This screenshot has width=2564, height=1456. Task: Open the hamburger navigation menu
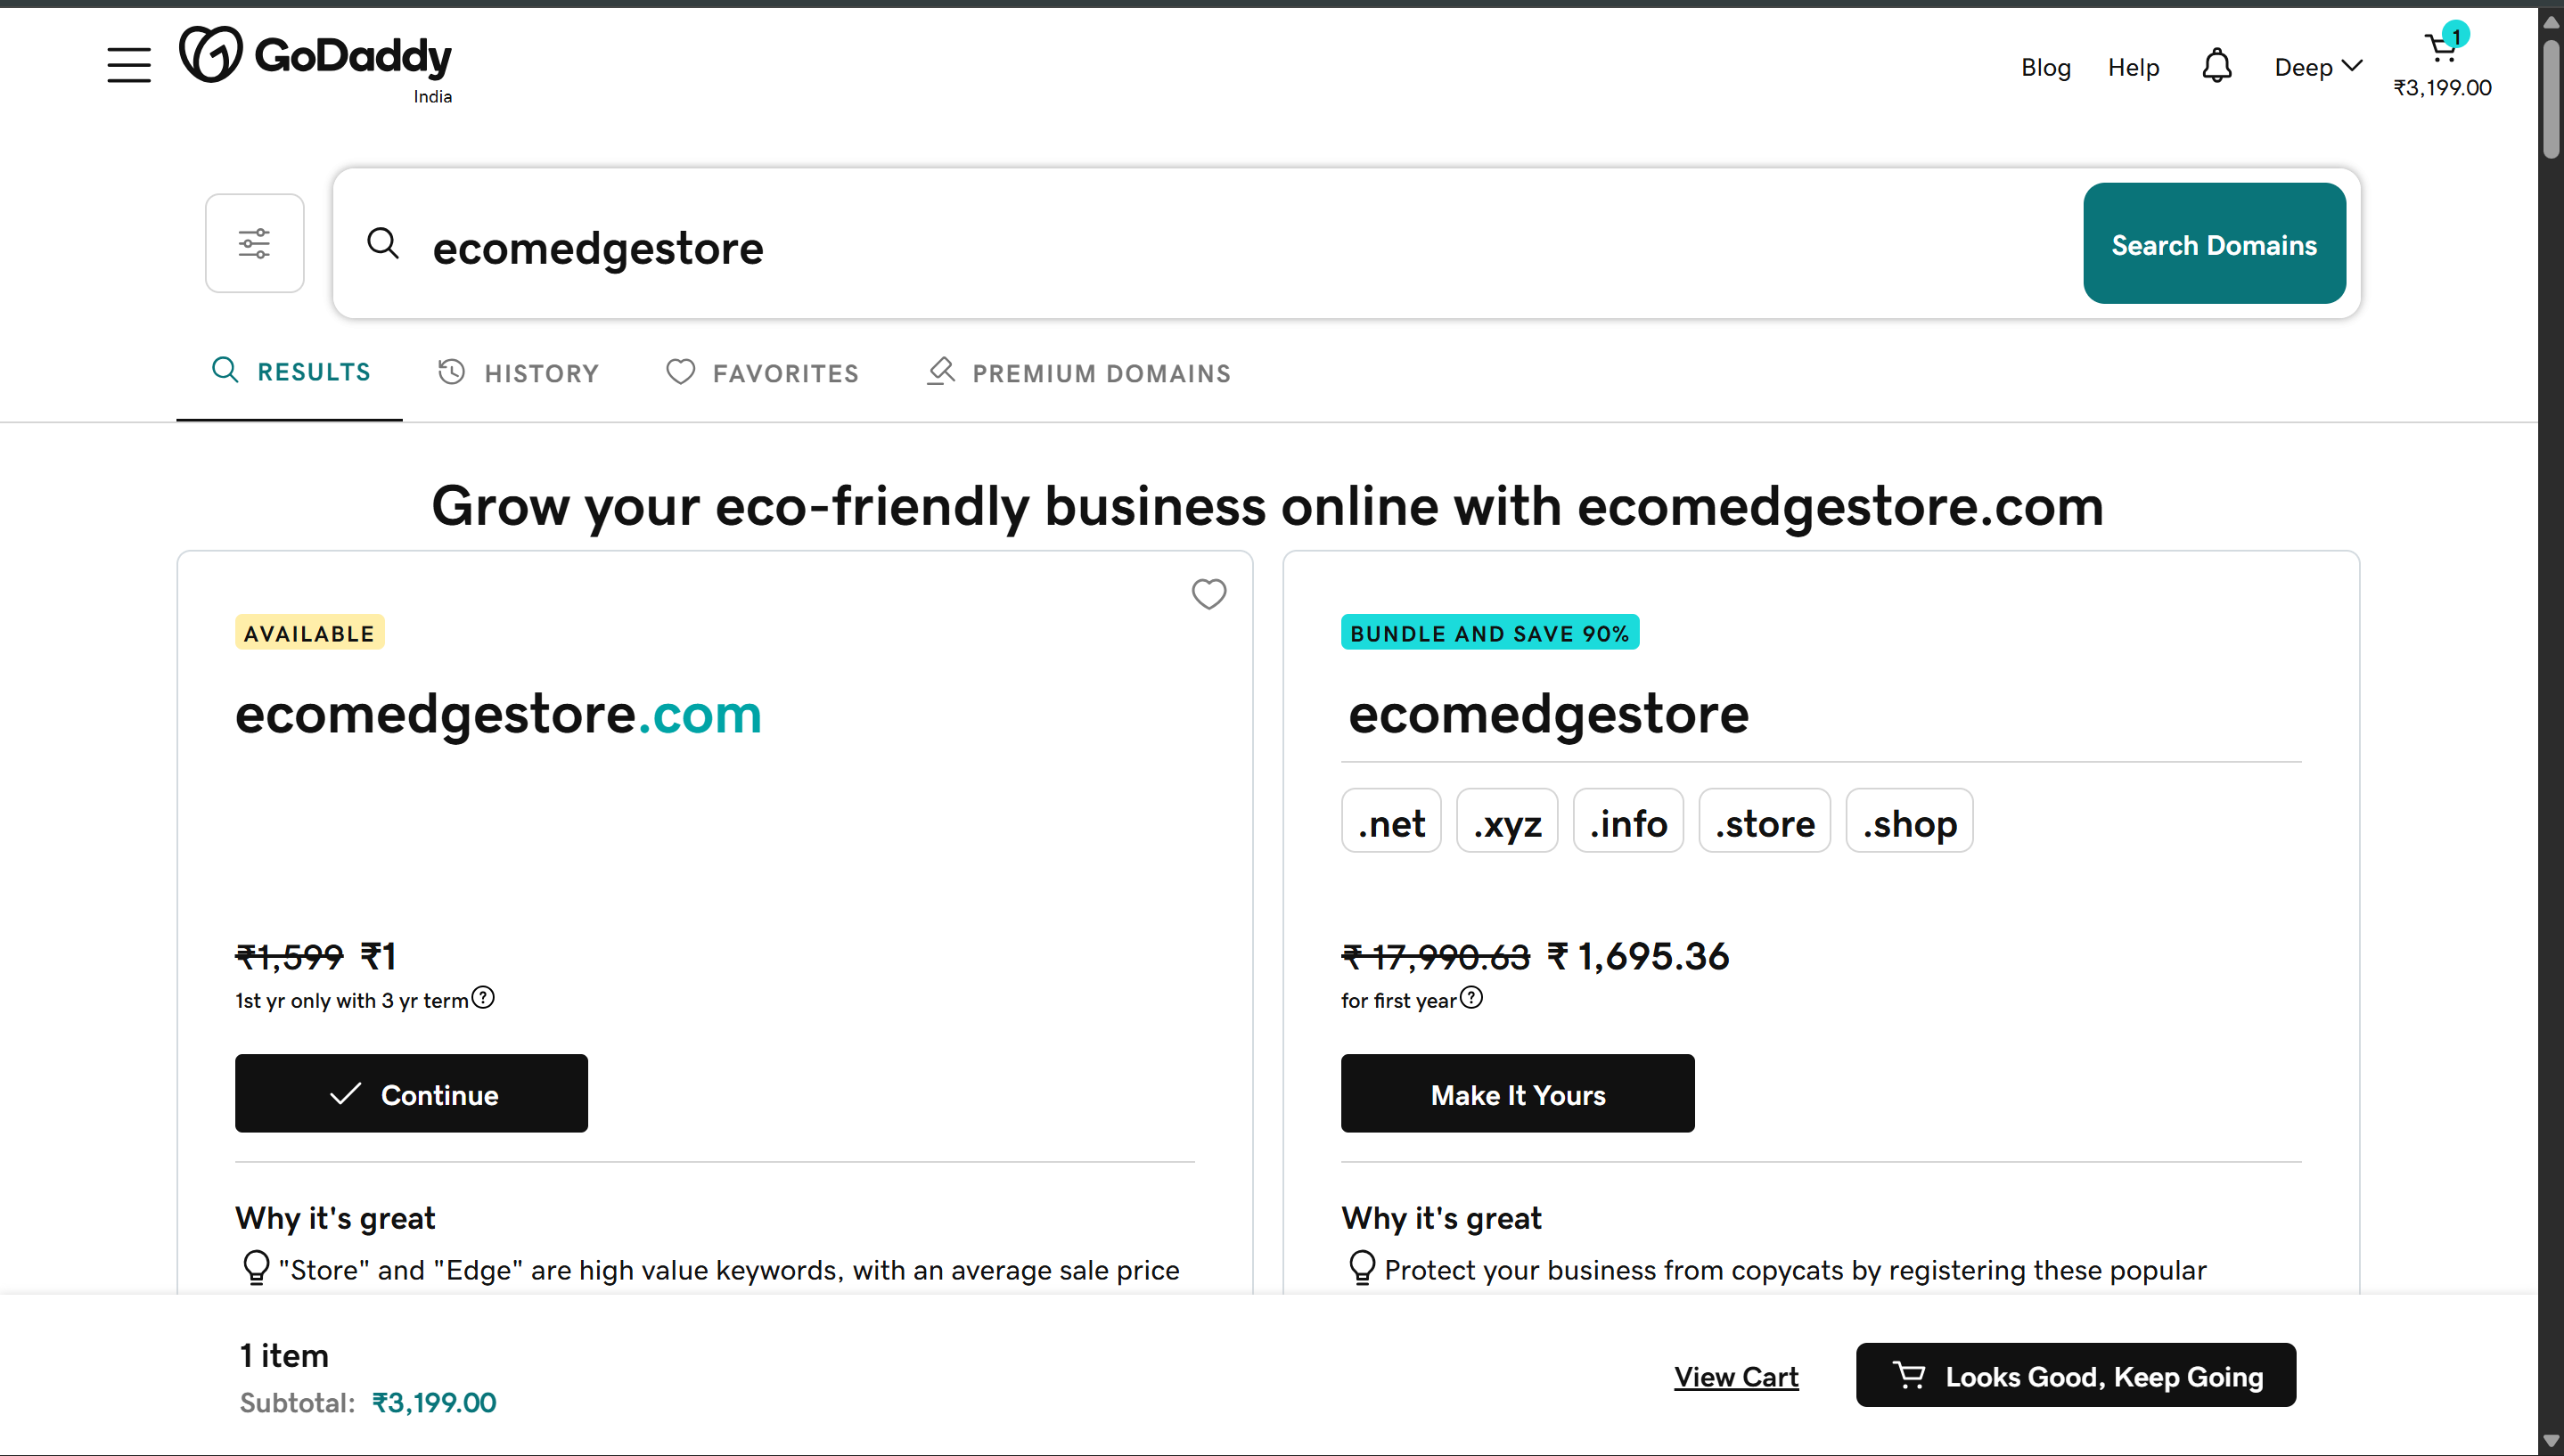(x=128, y=64)
